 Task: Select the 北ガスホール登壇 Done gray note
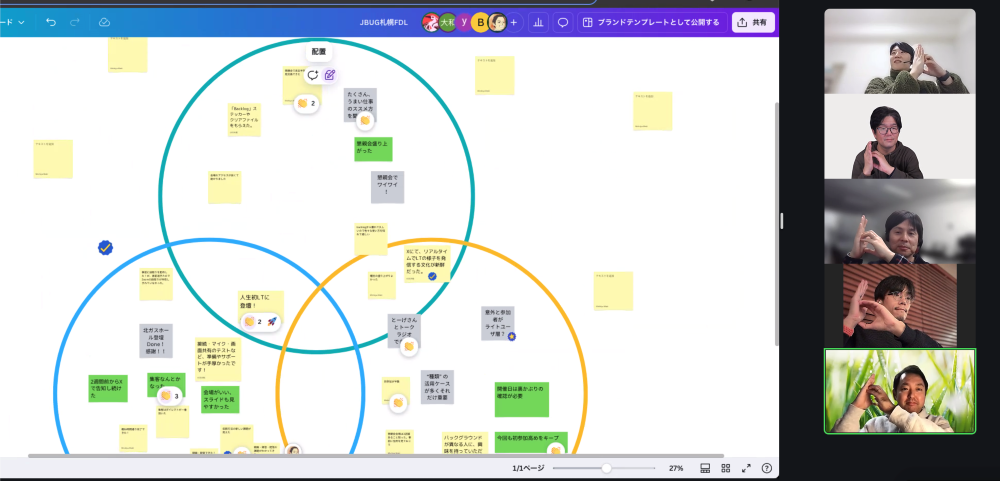(x=156, y=341)
